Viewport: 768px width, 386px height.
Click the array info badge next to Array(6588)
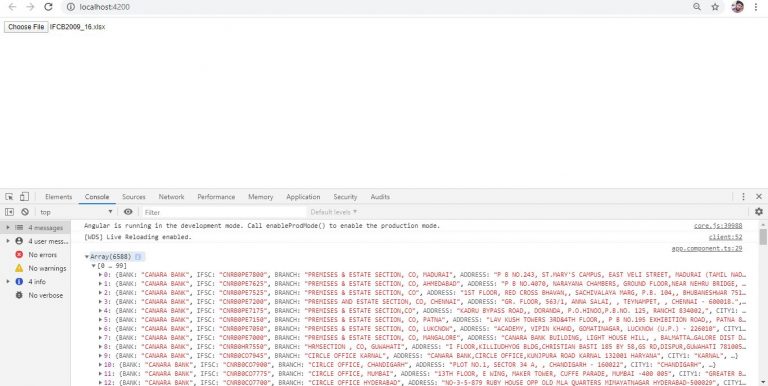[x=138, y=257]
